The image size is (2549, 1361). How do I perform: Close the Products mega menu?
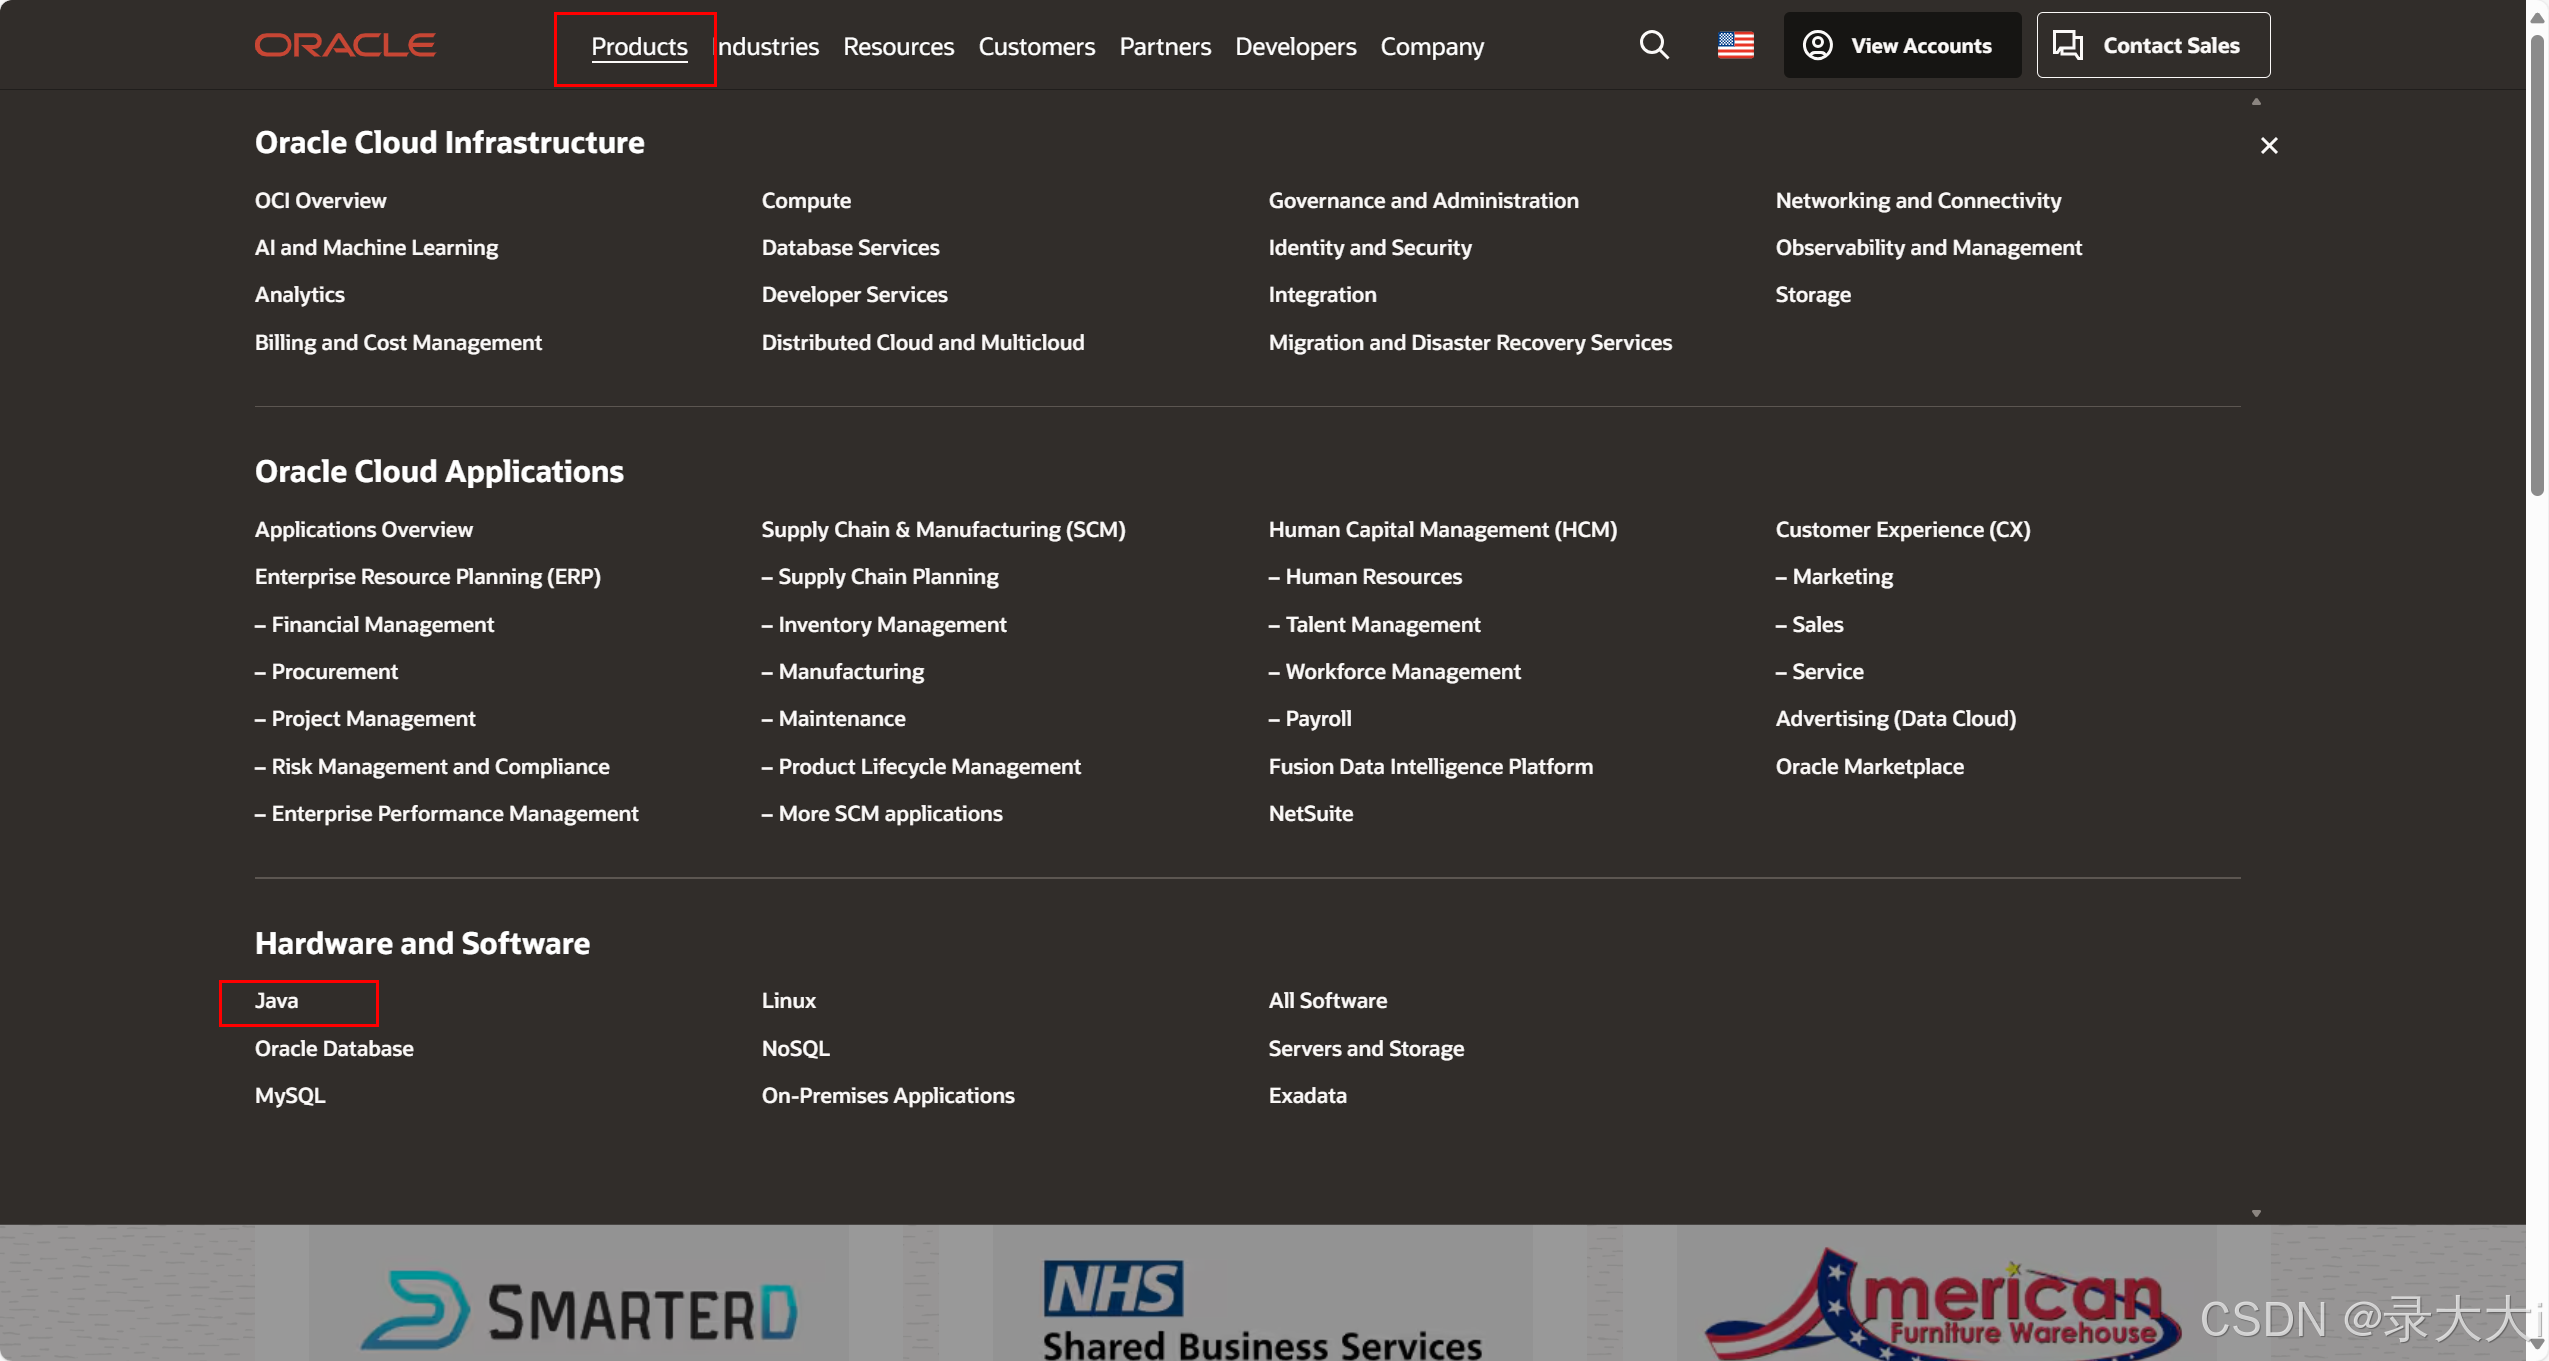pyautogui.click(x=2268, y=146)
